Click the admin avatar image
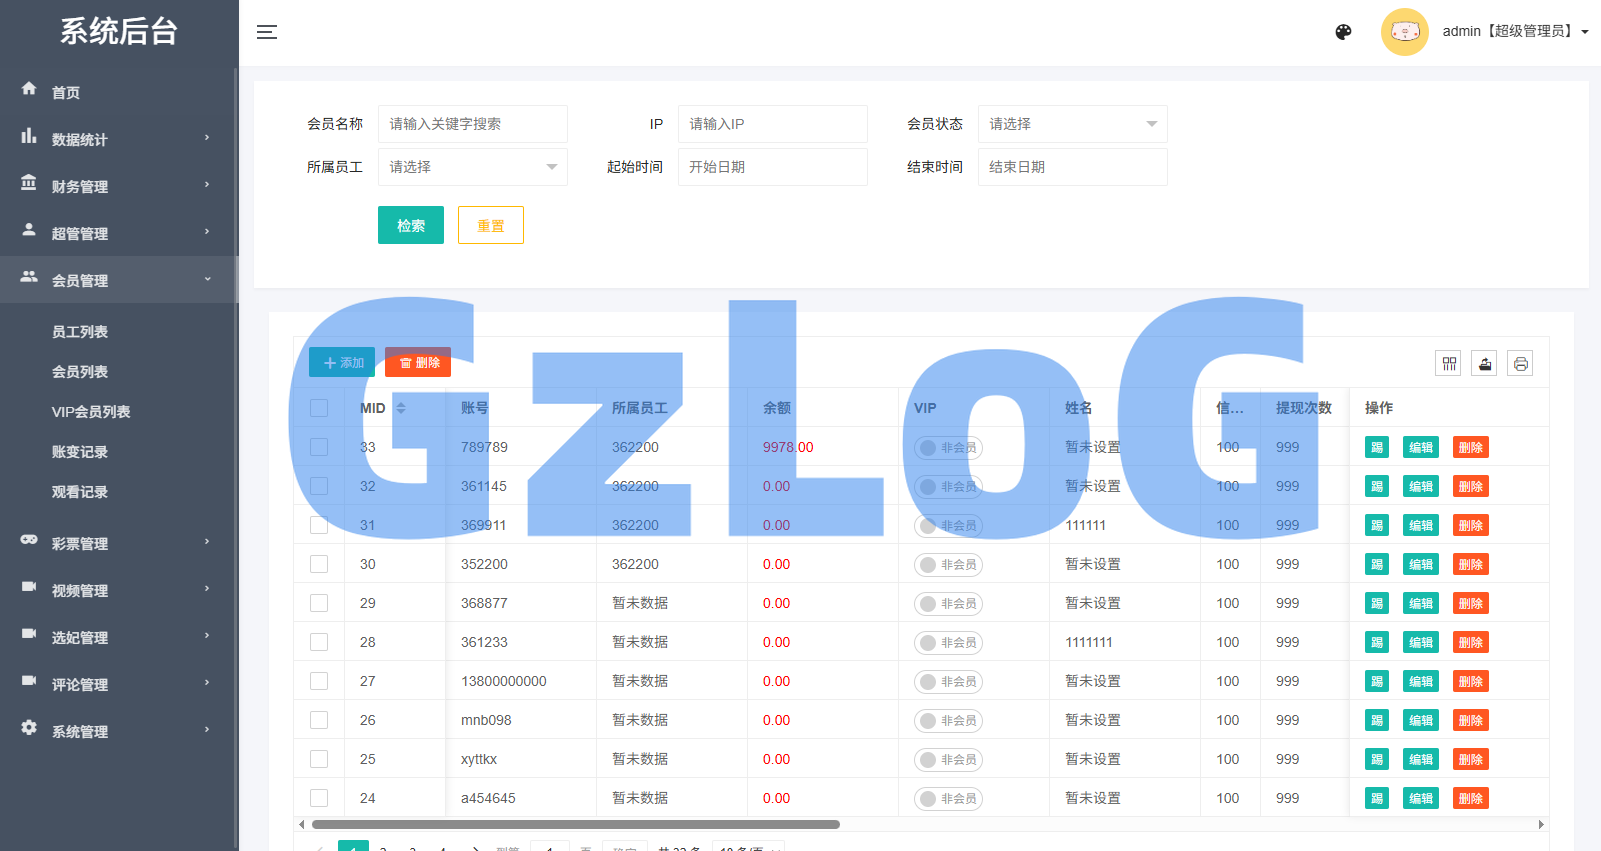Viewport: 1601px width, 851px height. click(1404, 32)
